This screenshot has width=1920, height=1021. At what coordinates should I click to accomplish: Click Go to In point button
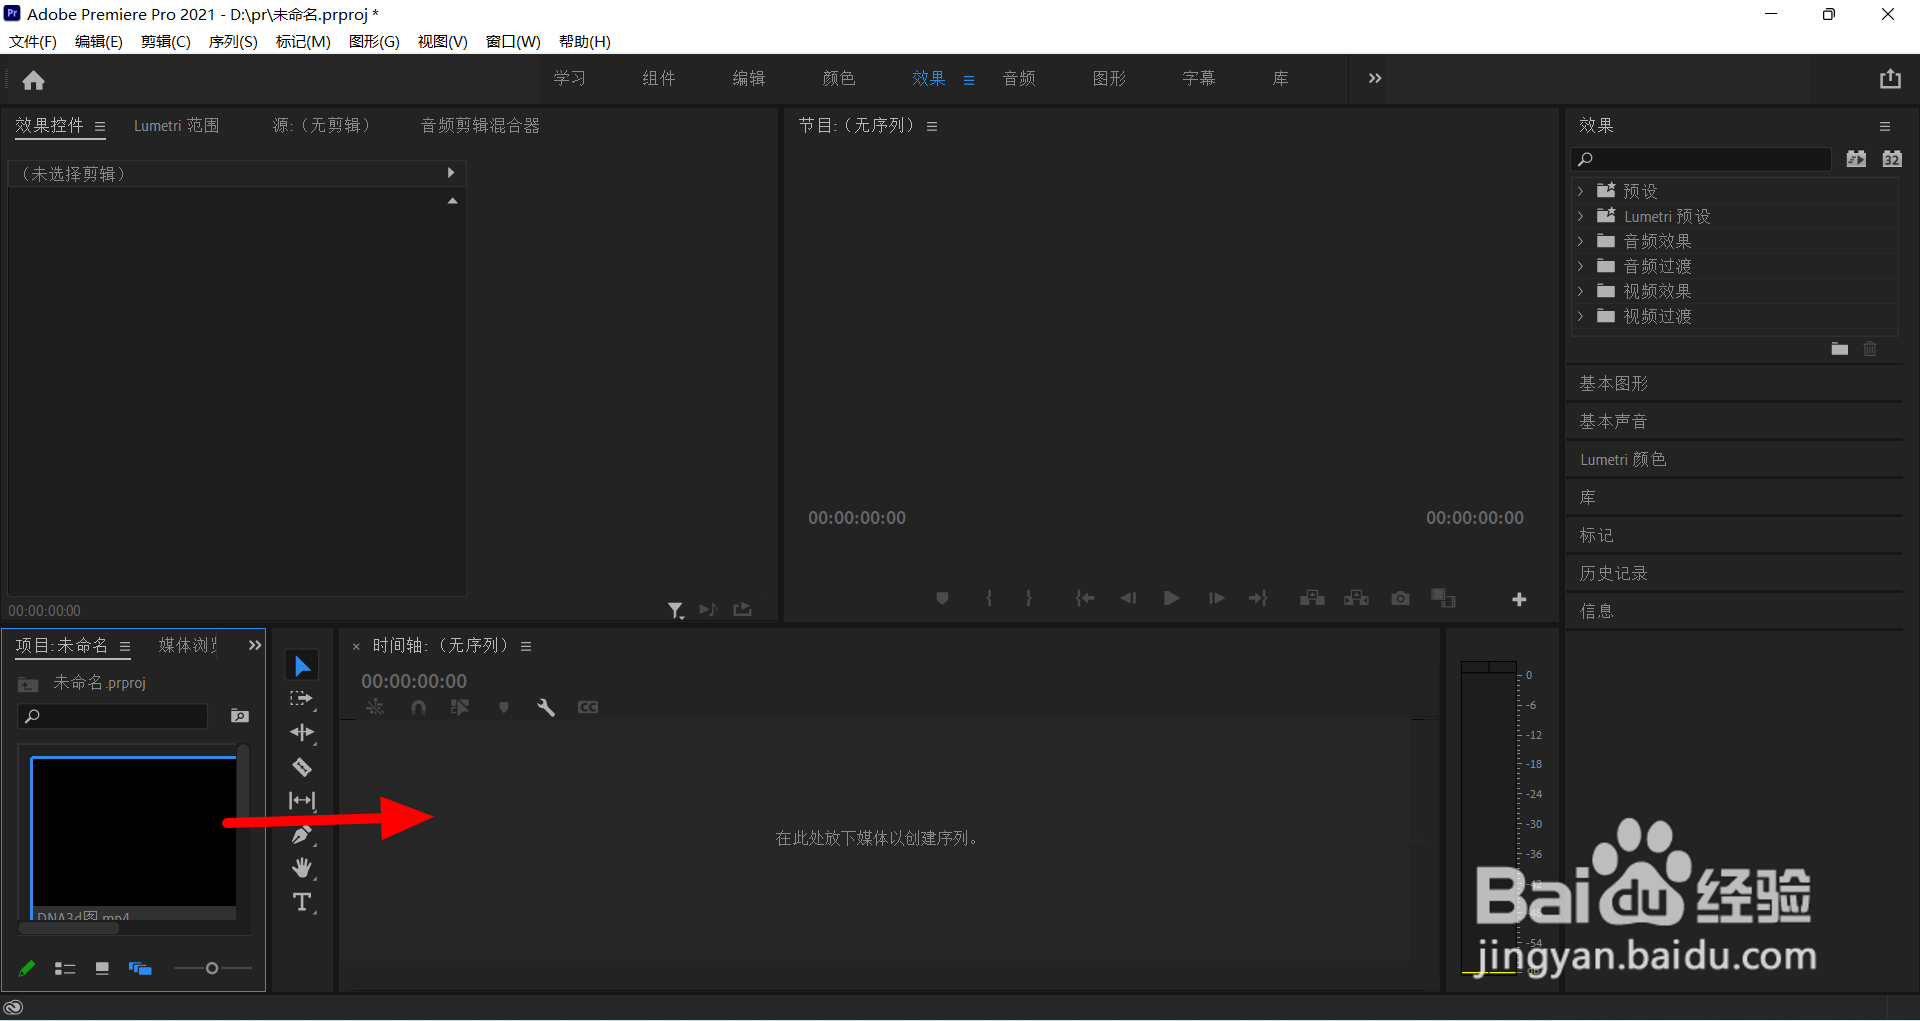click(1085, 598)
